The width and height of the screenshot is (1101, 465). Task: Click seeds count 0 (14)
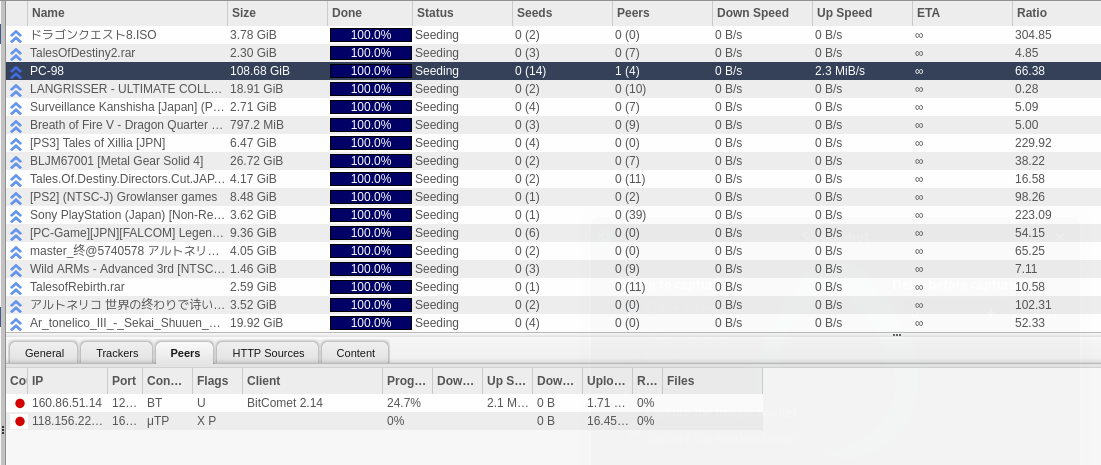[x=530, y=71]
